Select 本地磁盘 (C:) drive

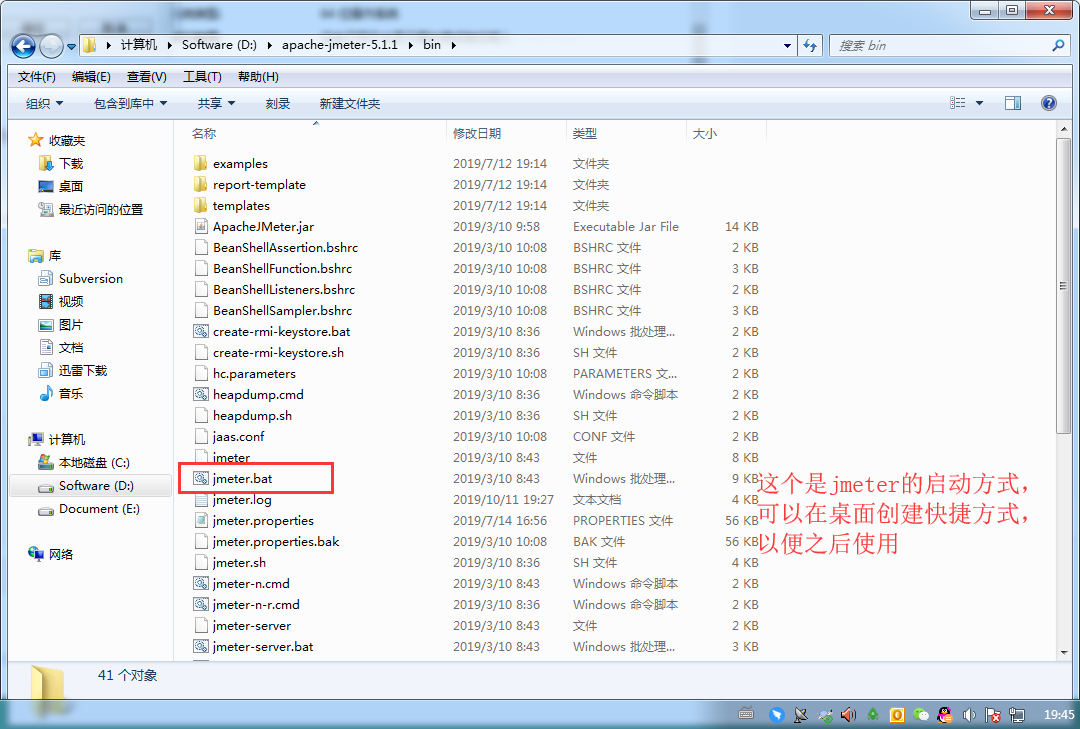94,462
